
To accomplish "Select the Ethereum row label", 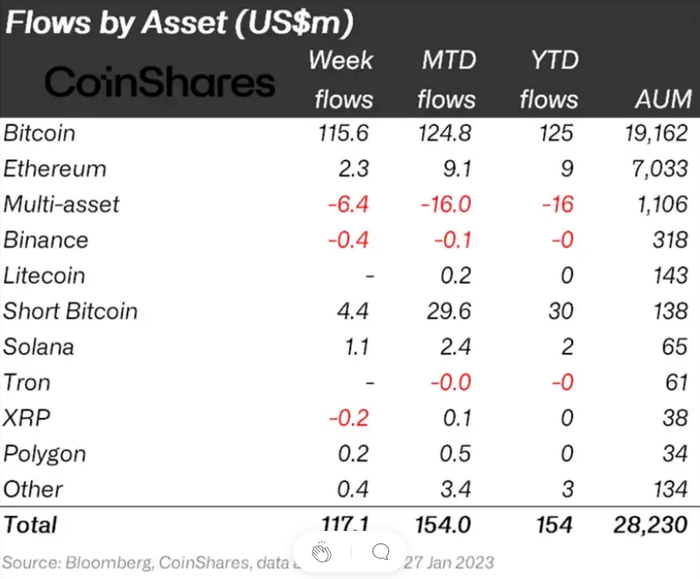I will pos(55,168).
